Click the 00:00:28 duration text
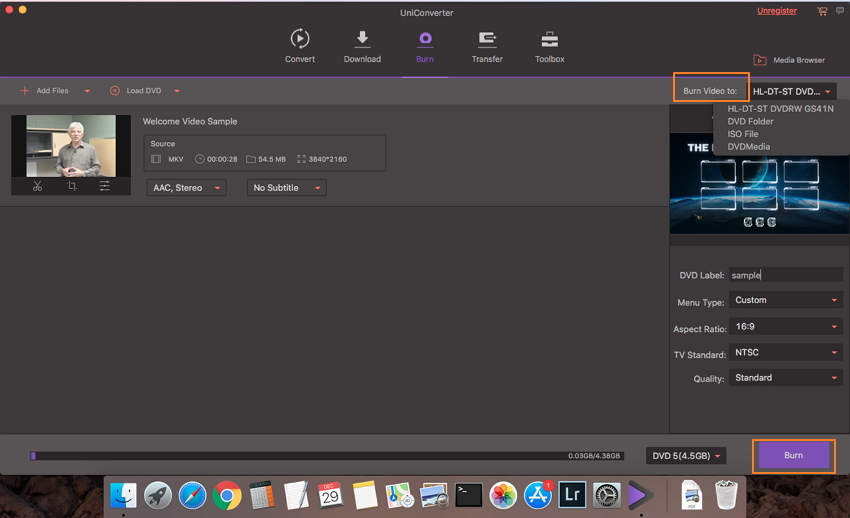 tap(222, 159)
